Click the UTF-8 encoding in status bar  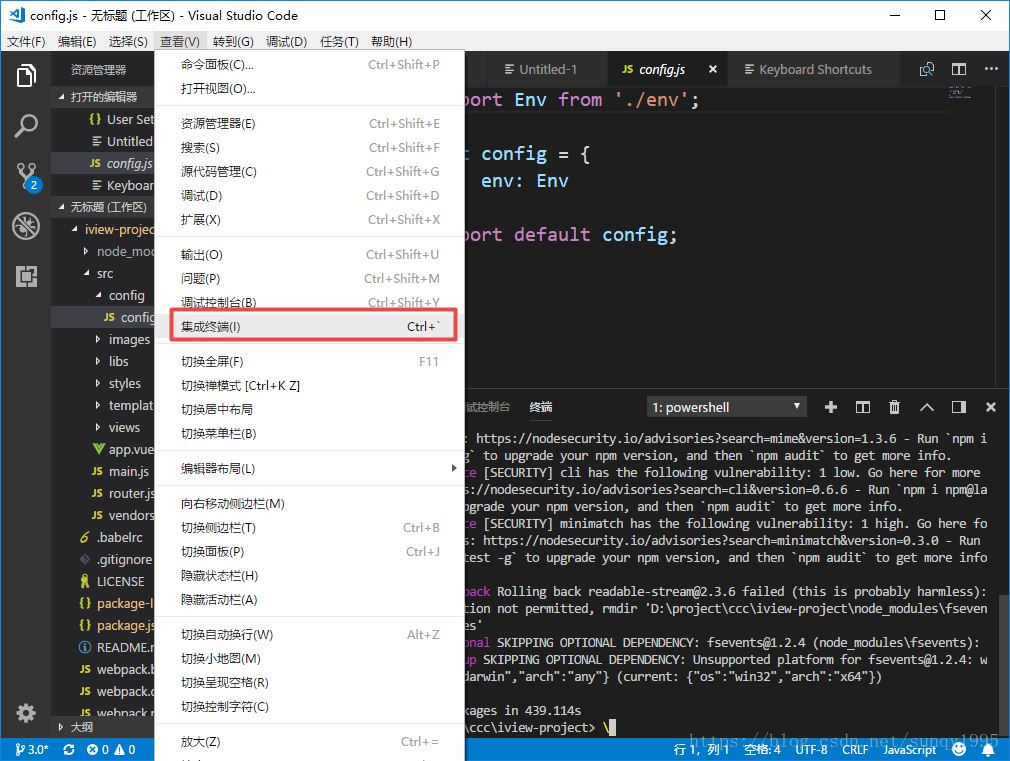[813, 749]
